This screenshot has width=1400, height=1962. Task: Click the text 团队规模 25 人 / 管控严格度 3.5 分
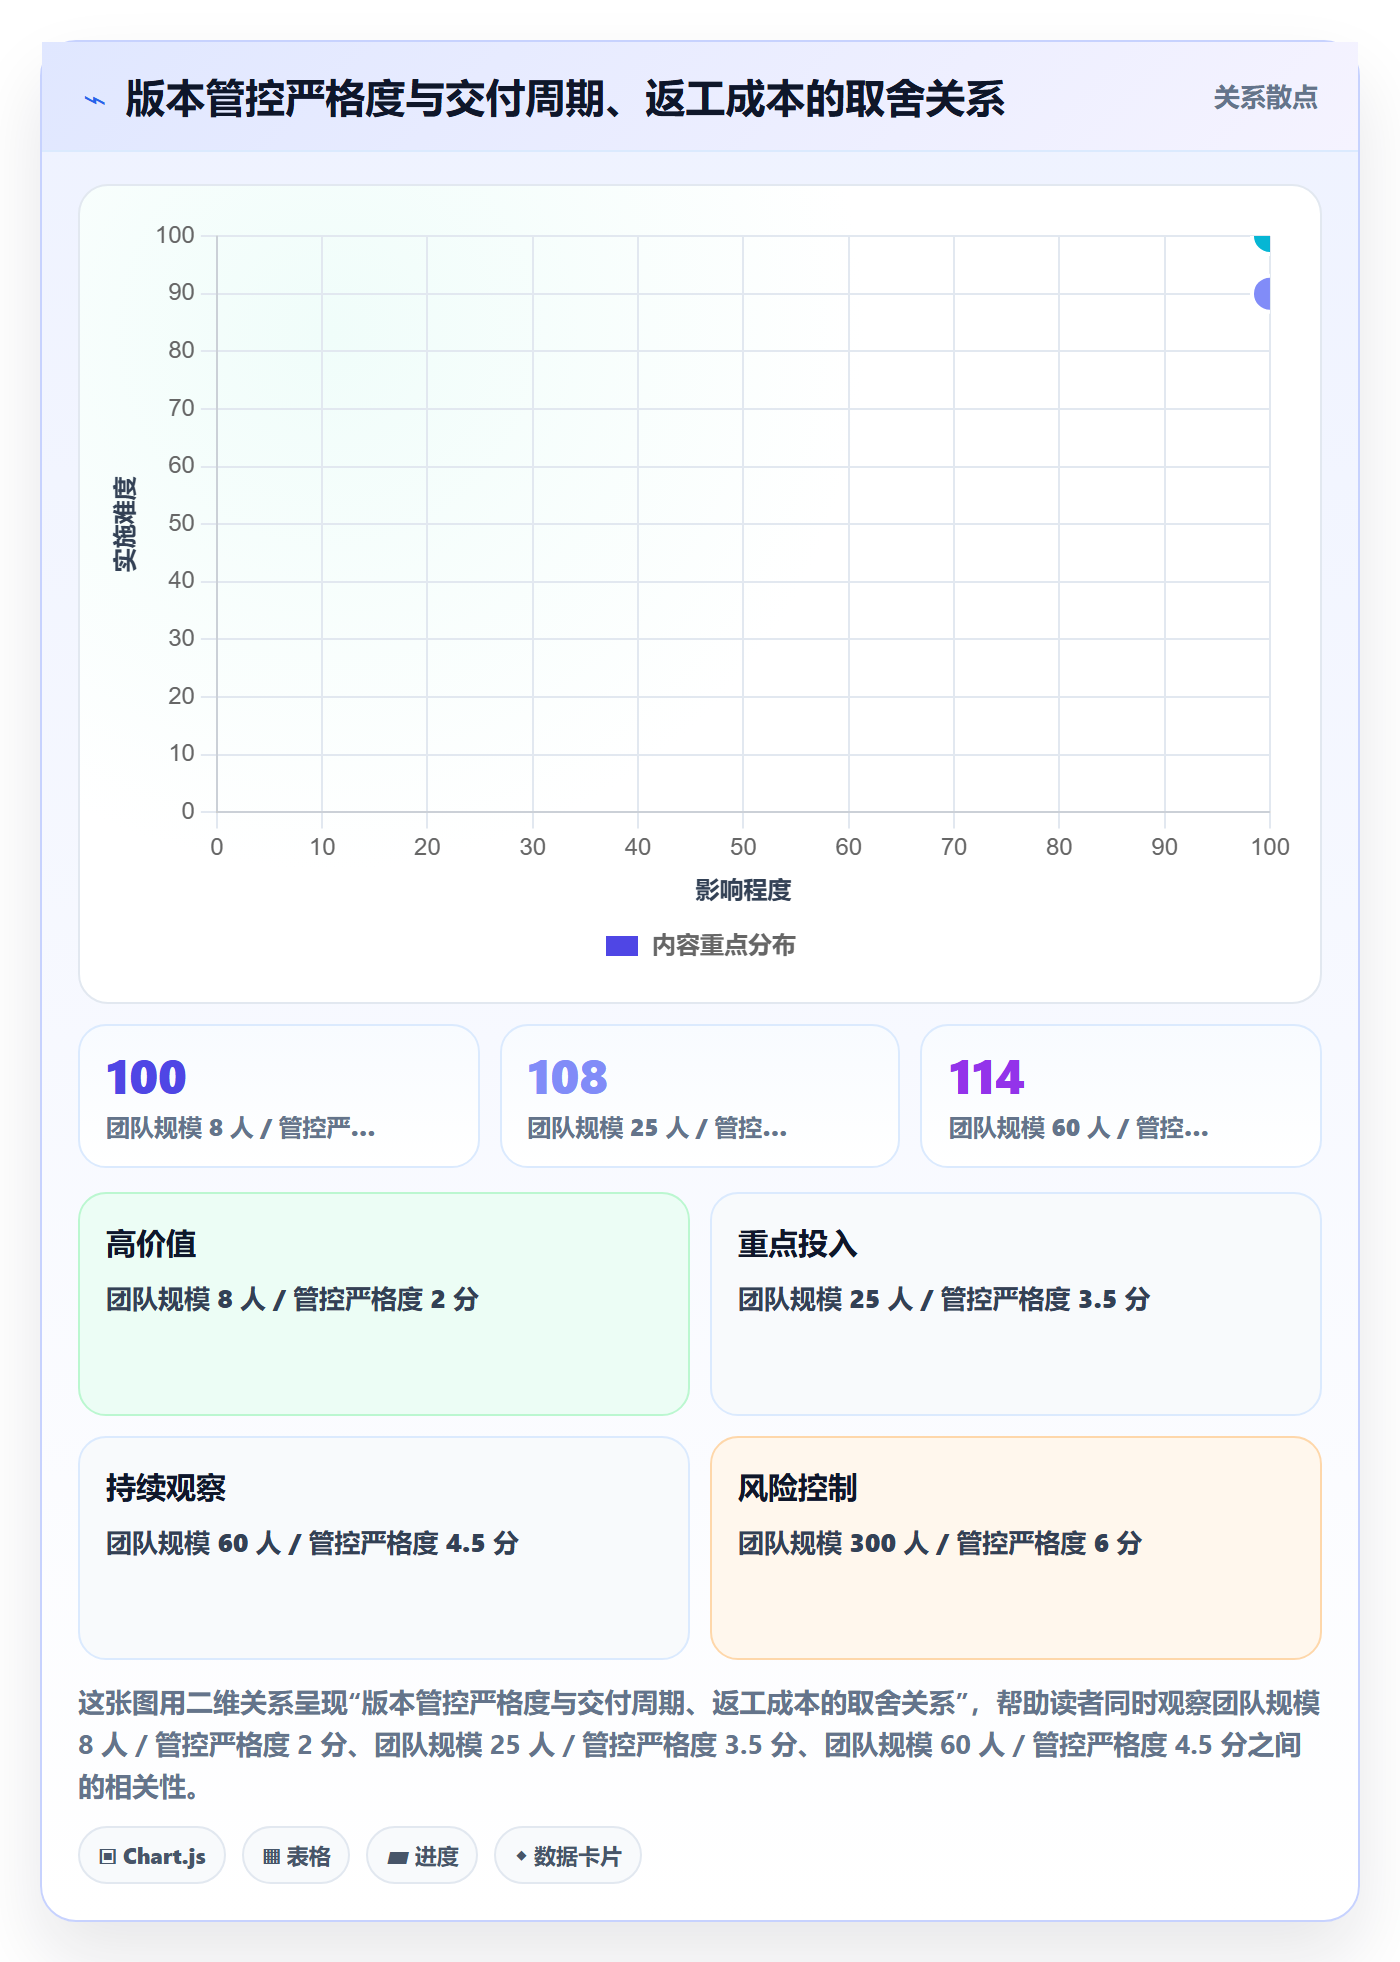pyautogui.click(x=944, y=1299)
